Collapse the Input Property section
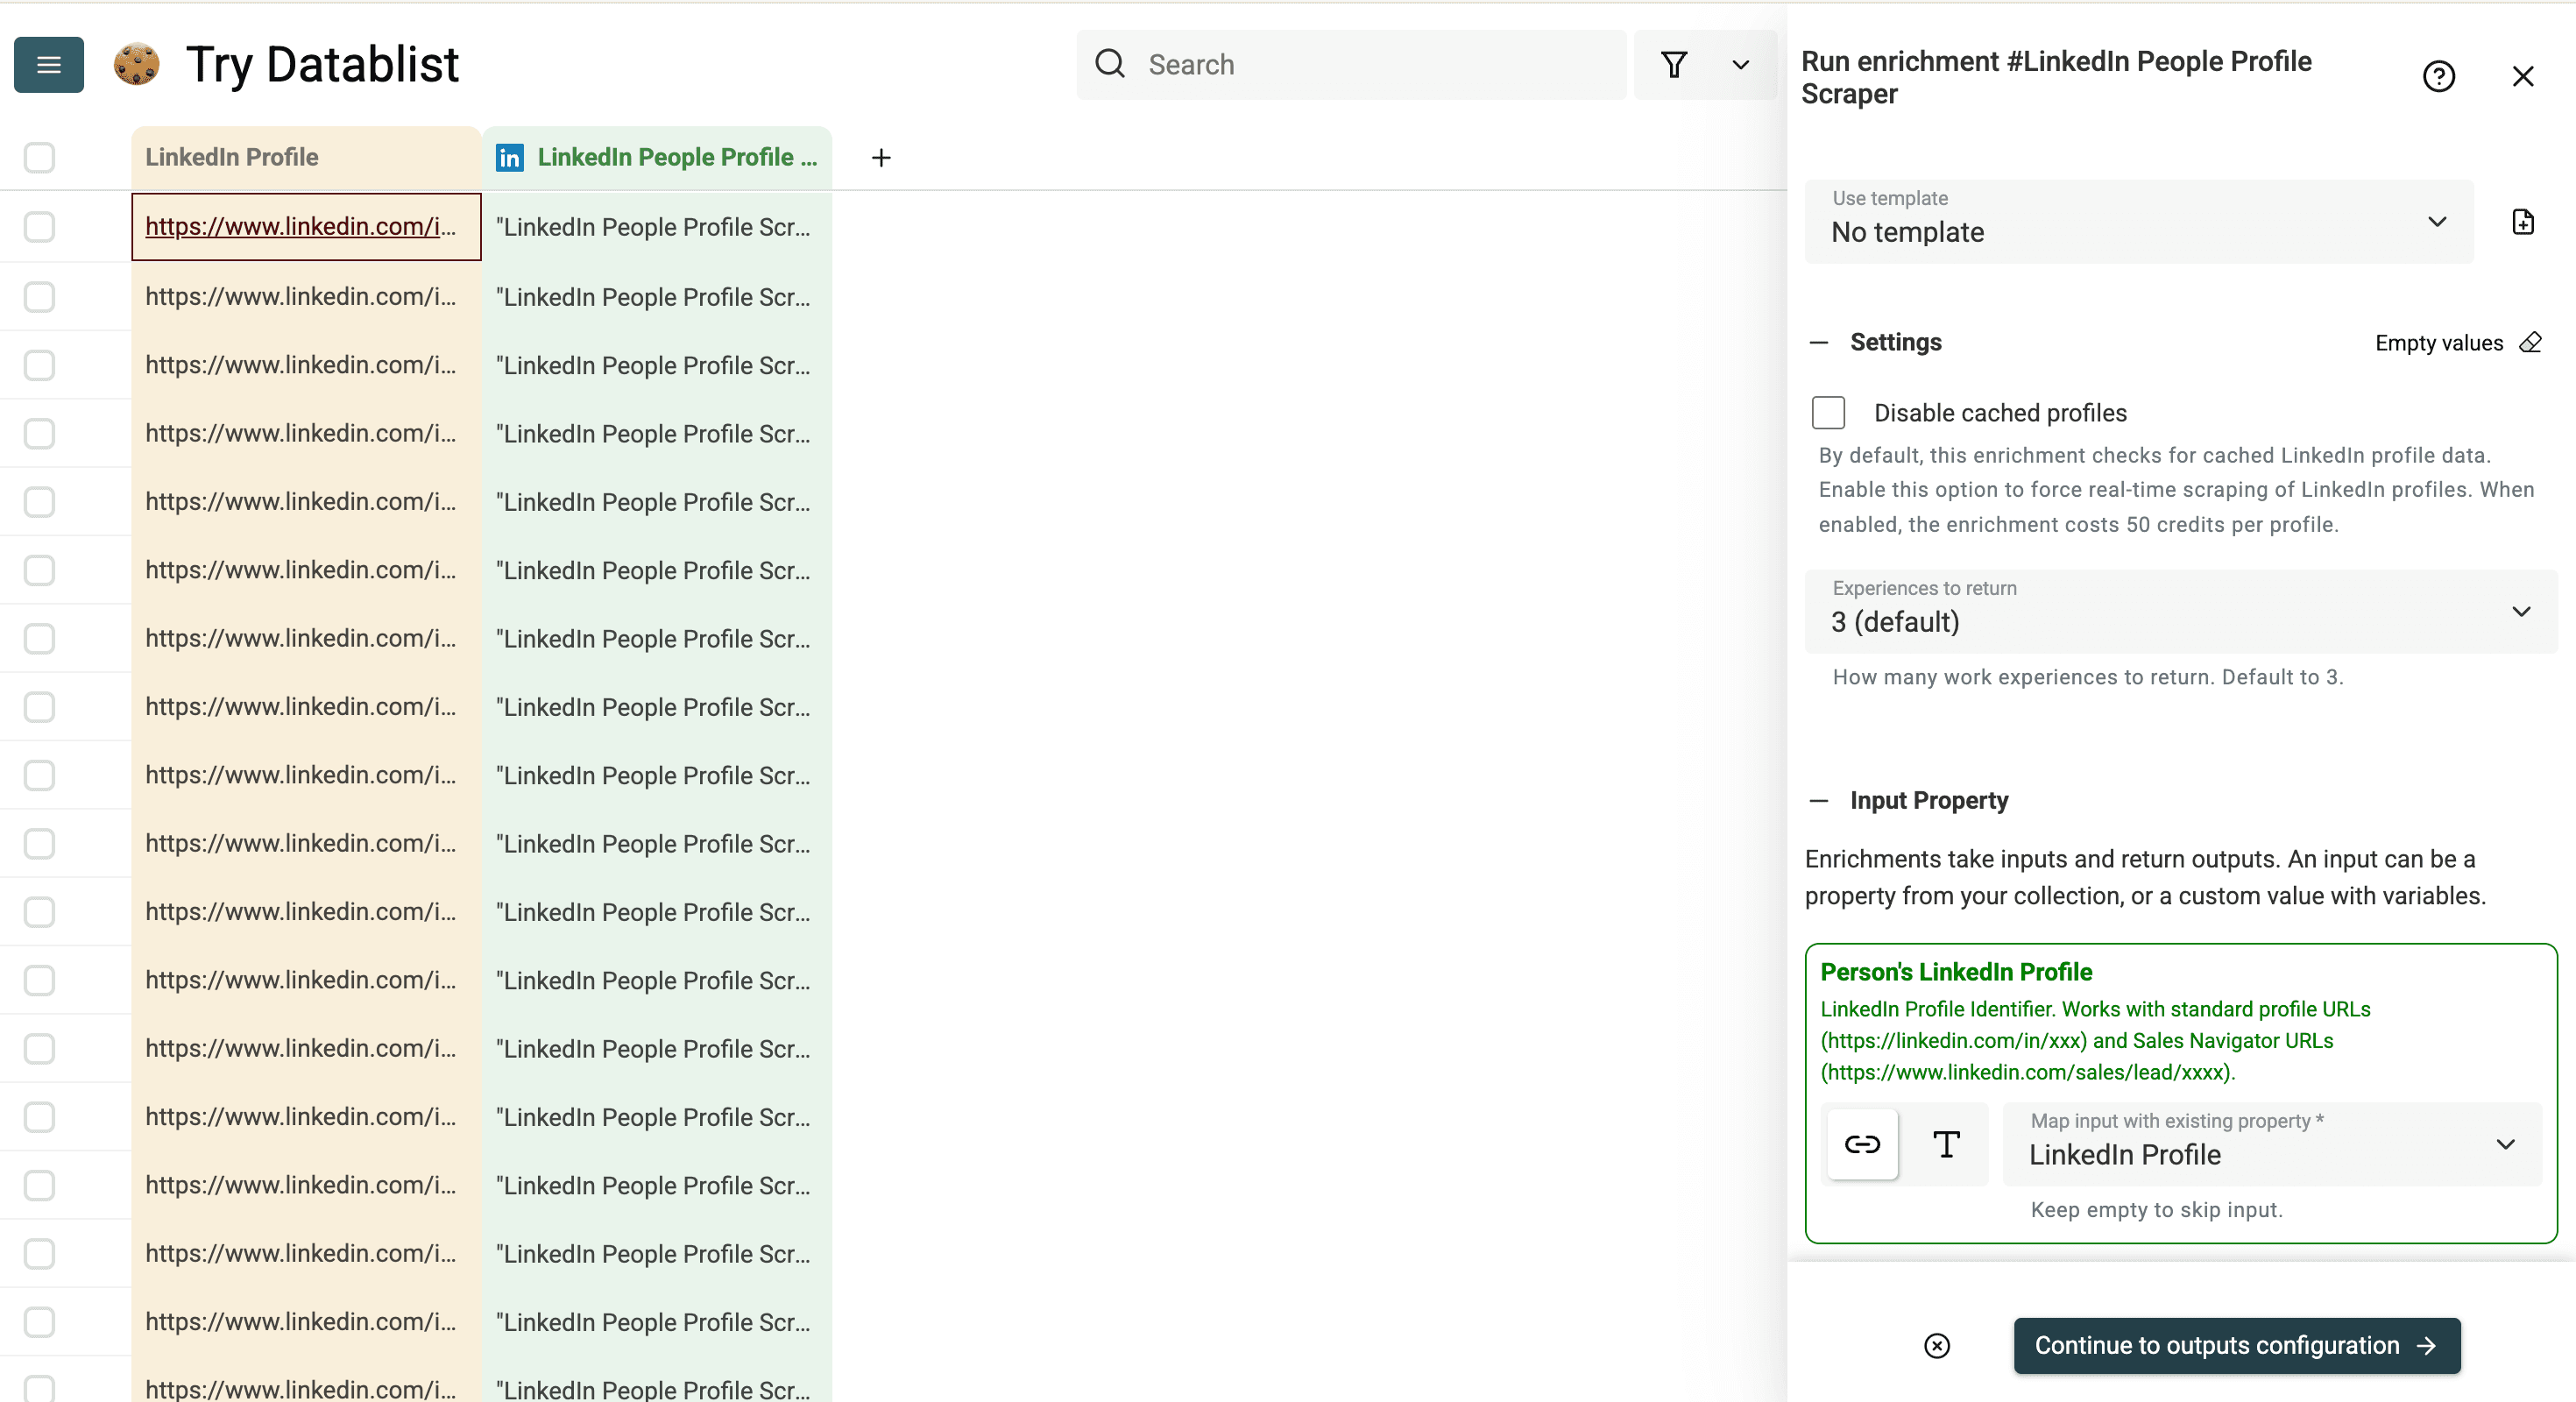Screen dimensions: 2576x1402 [x=1821, y=800]
